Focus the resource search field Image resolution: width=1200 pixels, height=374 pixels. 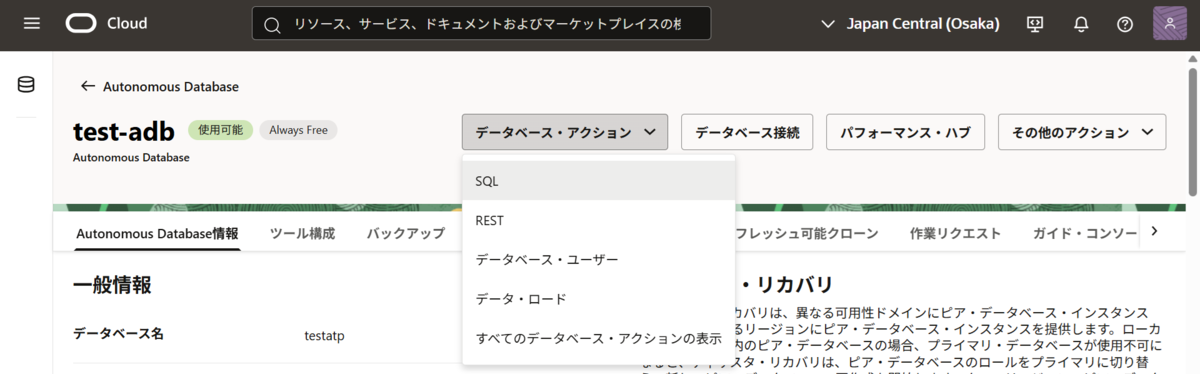(482, 24)
